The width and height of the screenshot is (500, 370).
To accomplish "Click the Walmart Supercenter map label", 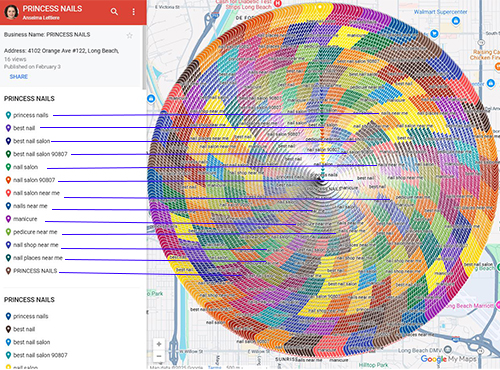I will click(440, 12).
